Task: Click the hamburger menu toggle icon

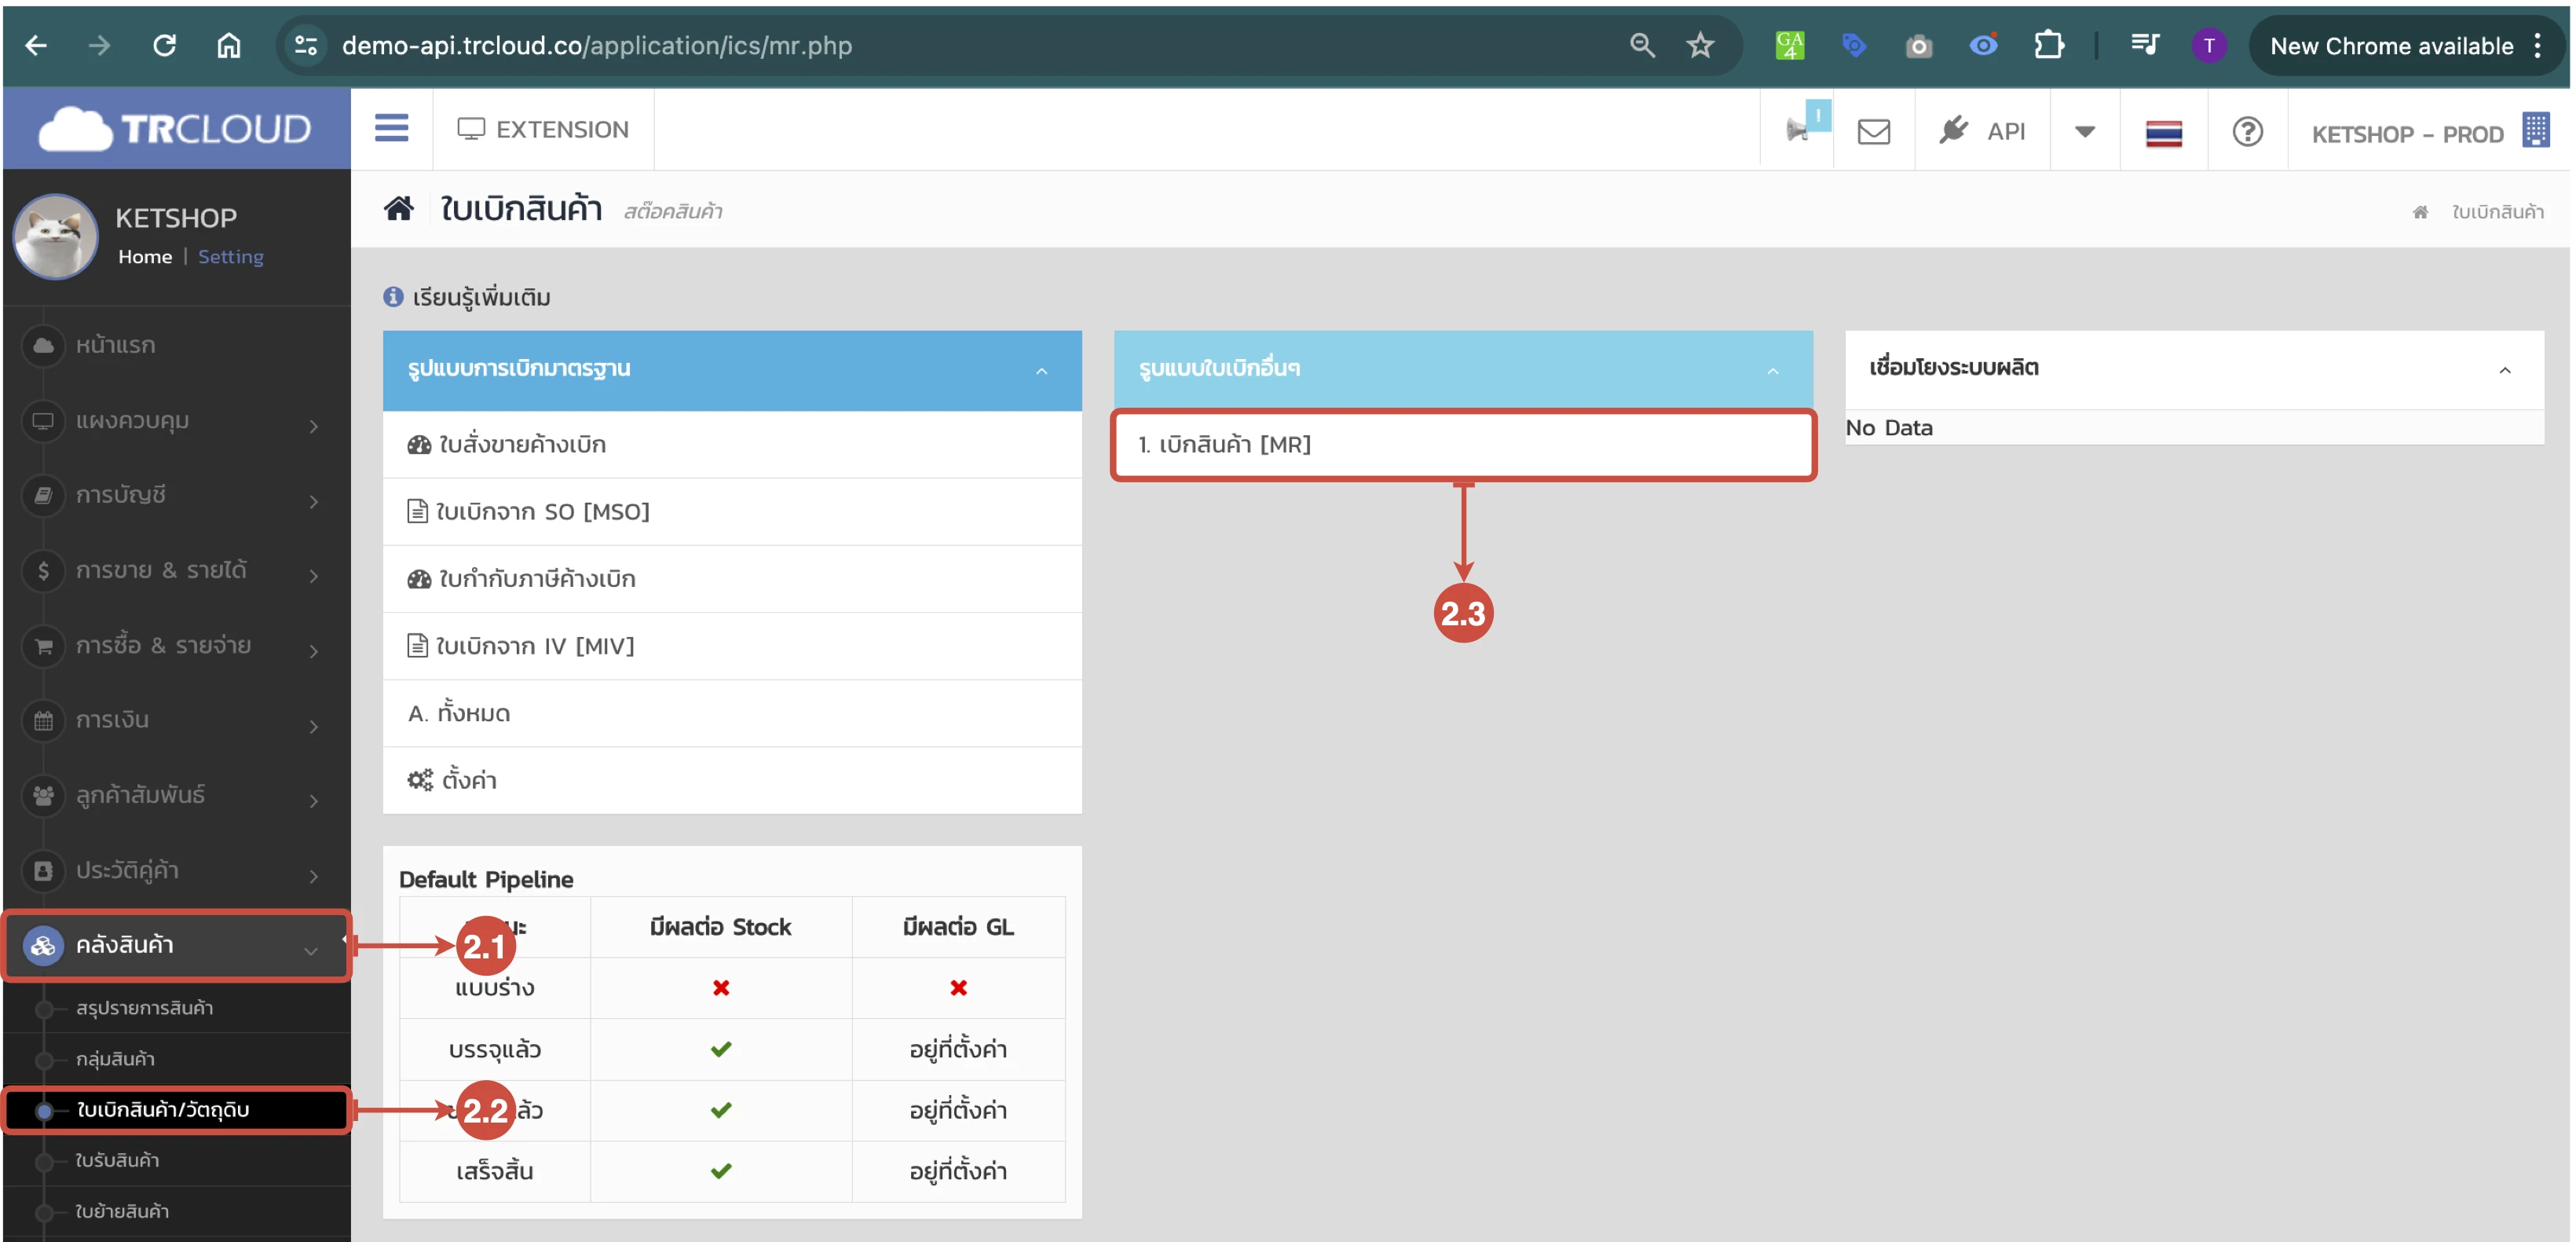Action: tap(391, 129)
